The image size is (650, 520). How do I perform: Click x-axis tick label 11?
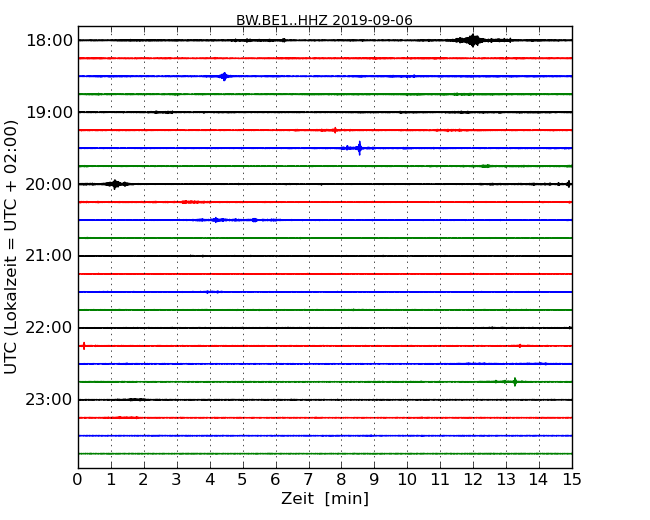(440, 479)
